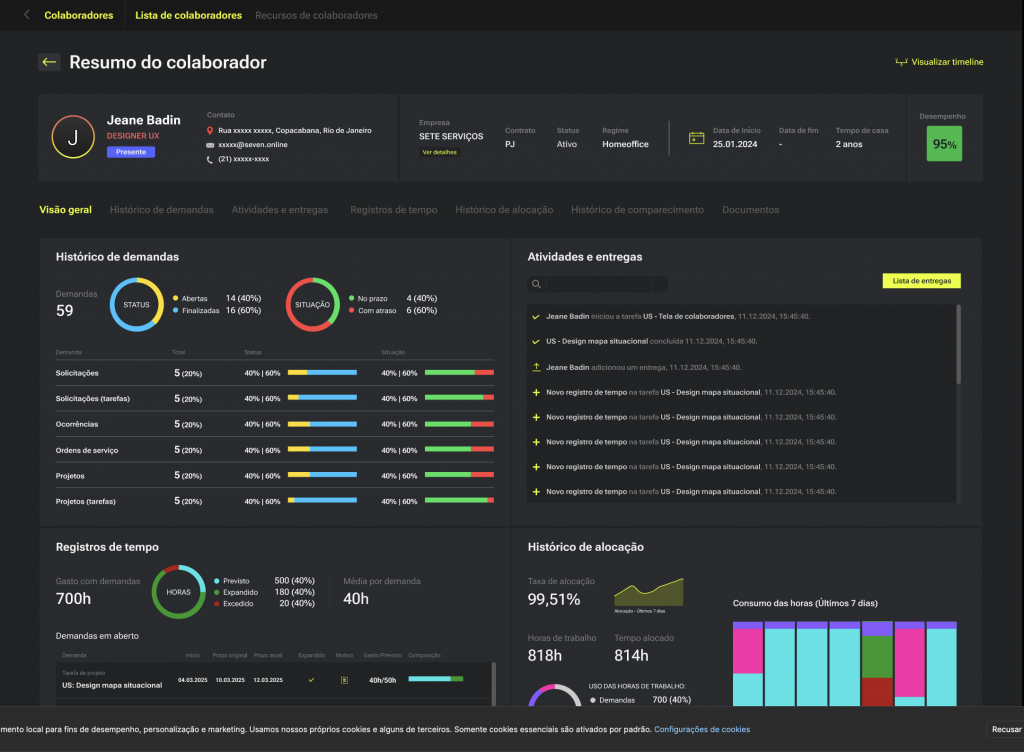Click the 'Solicitações (tarefas)' row label

tap(93, 399)
